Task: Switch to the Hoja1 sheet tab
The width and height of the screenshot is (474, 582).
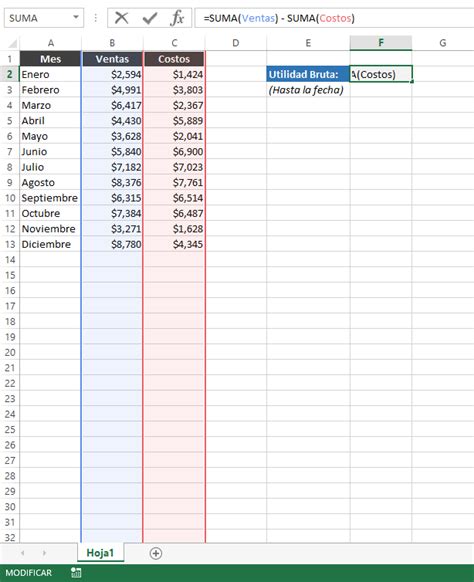Action: pyautogui.click(x=100, y=553)
